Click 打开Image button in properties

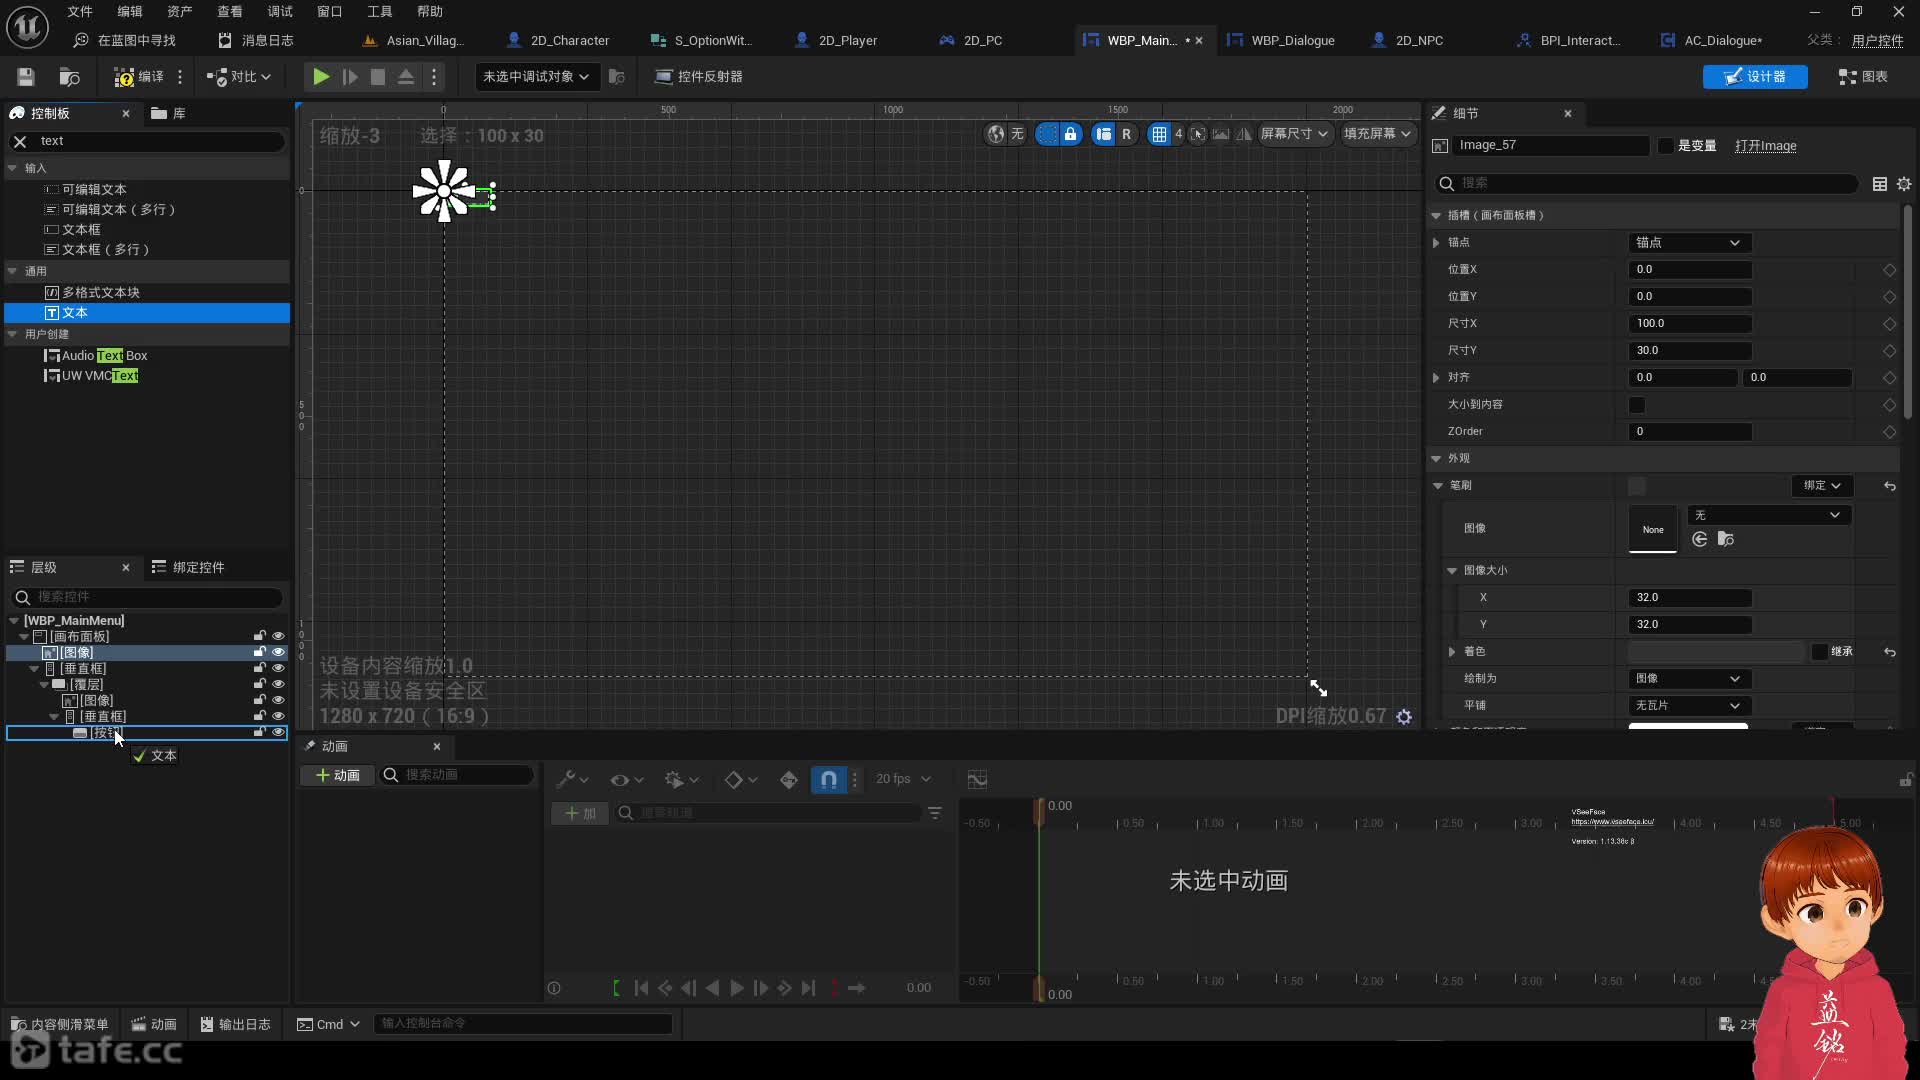[x=1764, y=144]
